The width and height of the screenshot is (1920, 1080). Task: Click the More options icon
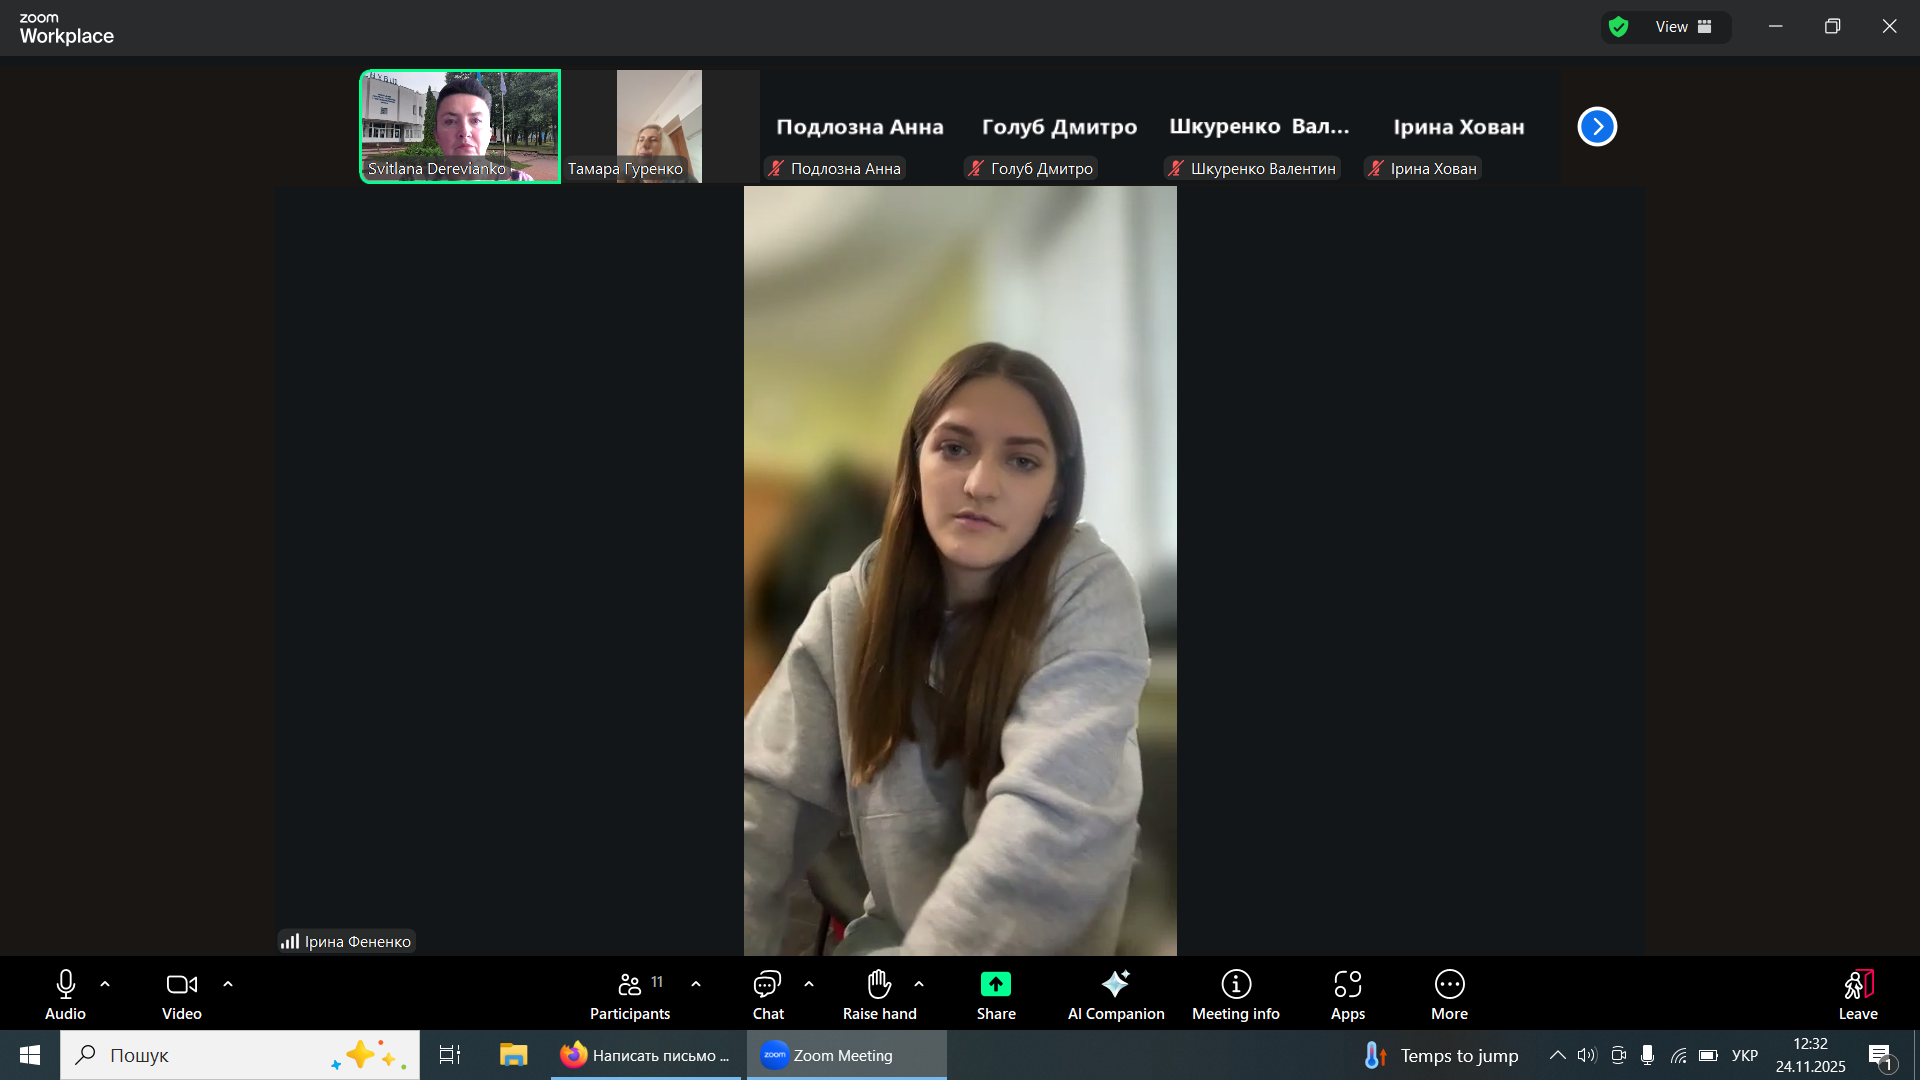click(1449, 995)
